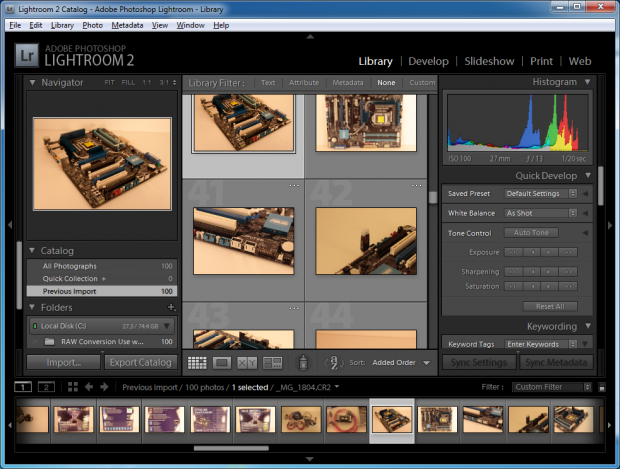
Task: Click the Sync Settings button
Action: pyautogui.click(x=479, y=362)
